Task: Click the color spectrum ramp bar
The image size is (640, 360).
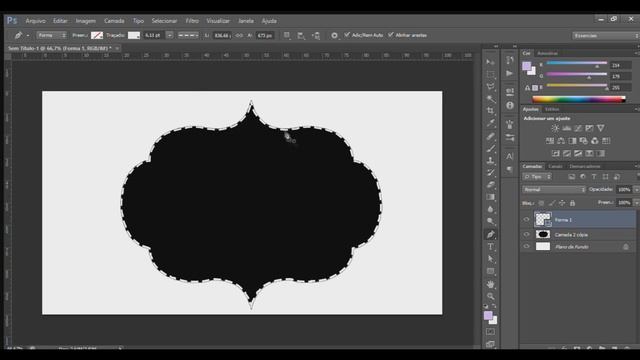Action: pyautogui.click(x=579, y=99)
